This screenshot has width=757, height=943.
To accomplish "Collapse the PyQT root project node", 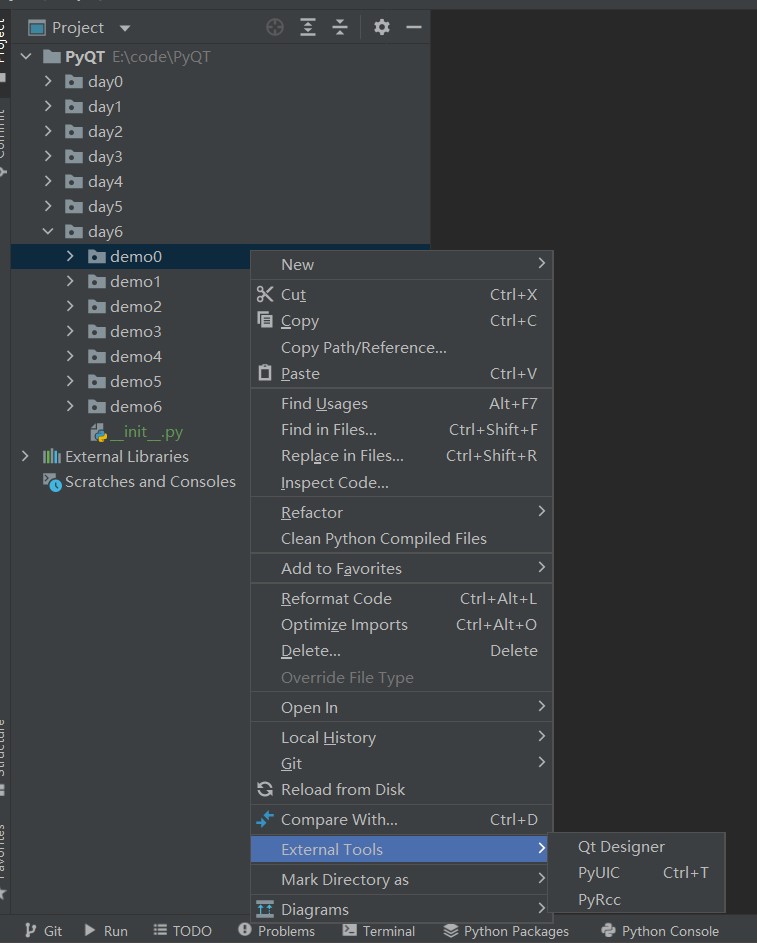I will [26, 57].
